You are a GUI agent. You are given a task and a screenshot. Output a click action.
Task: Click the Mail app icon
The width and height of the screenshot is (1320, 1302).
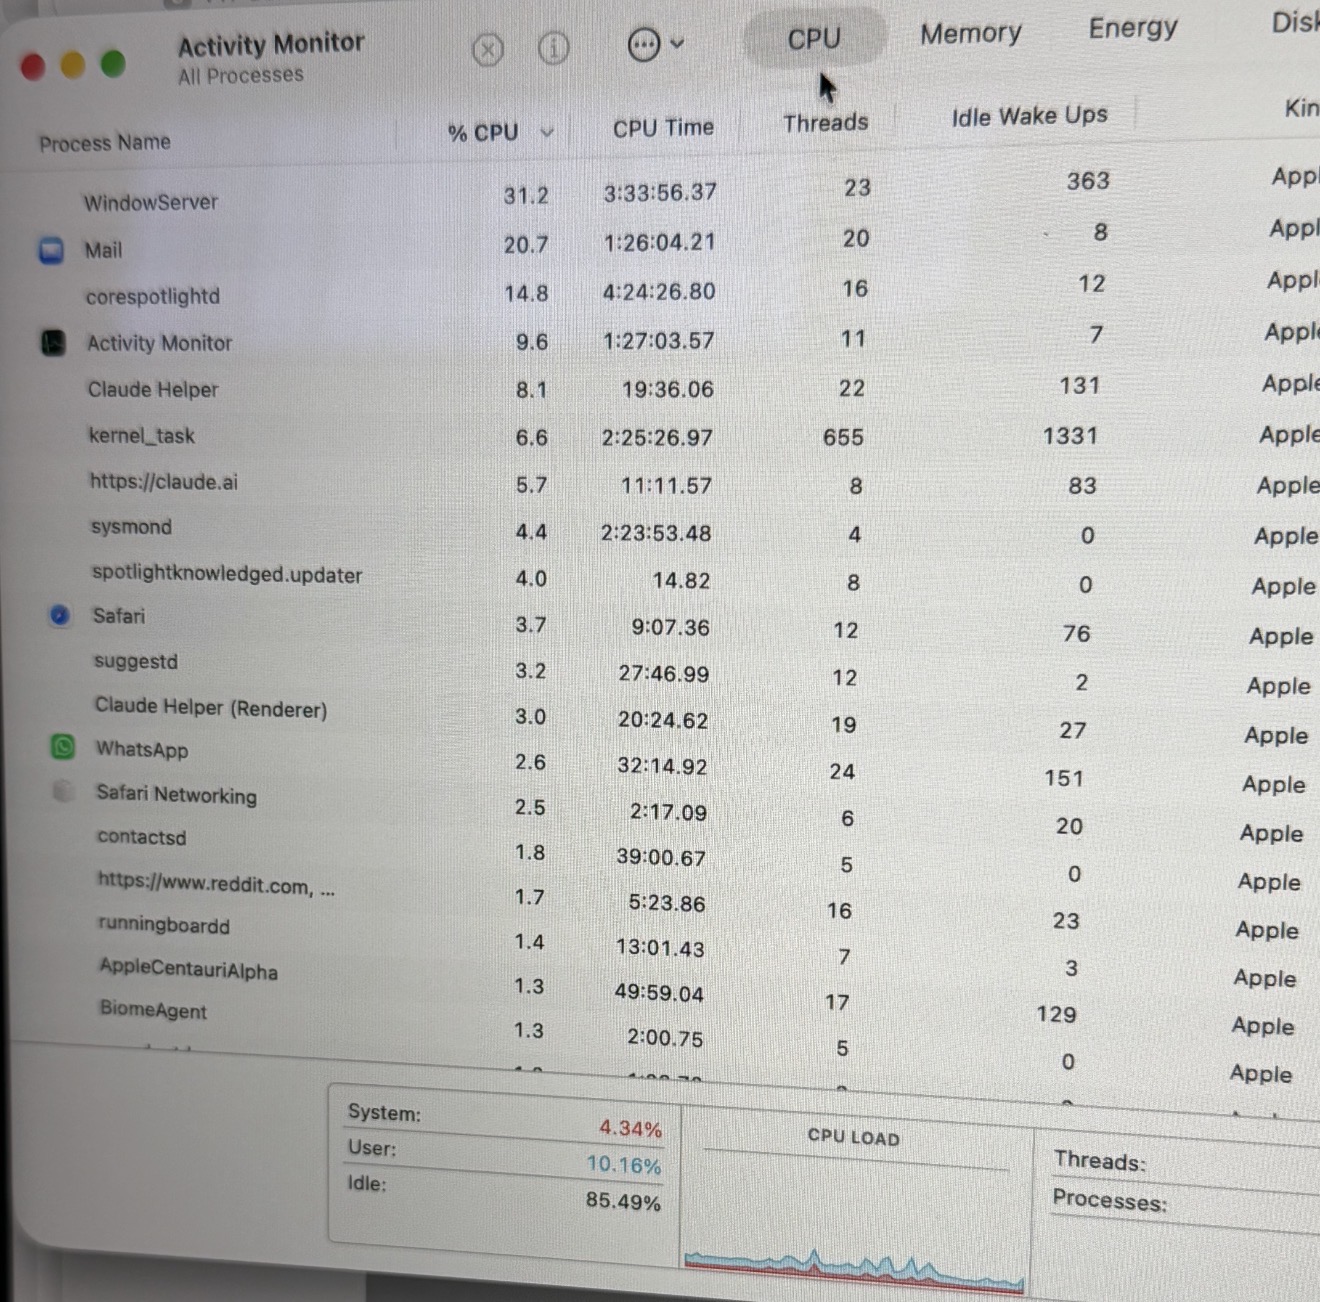pyautogui.click(x=51, y=250)
